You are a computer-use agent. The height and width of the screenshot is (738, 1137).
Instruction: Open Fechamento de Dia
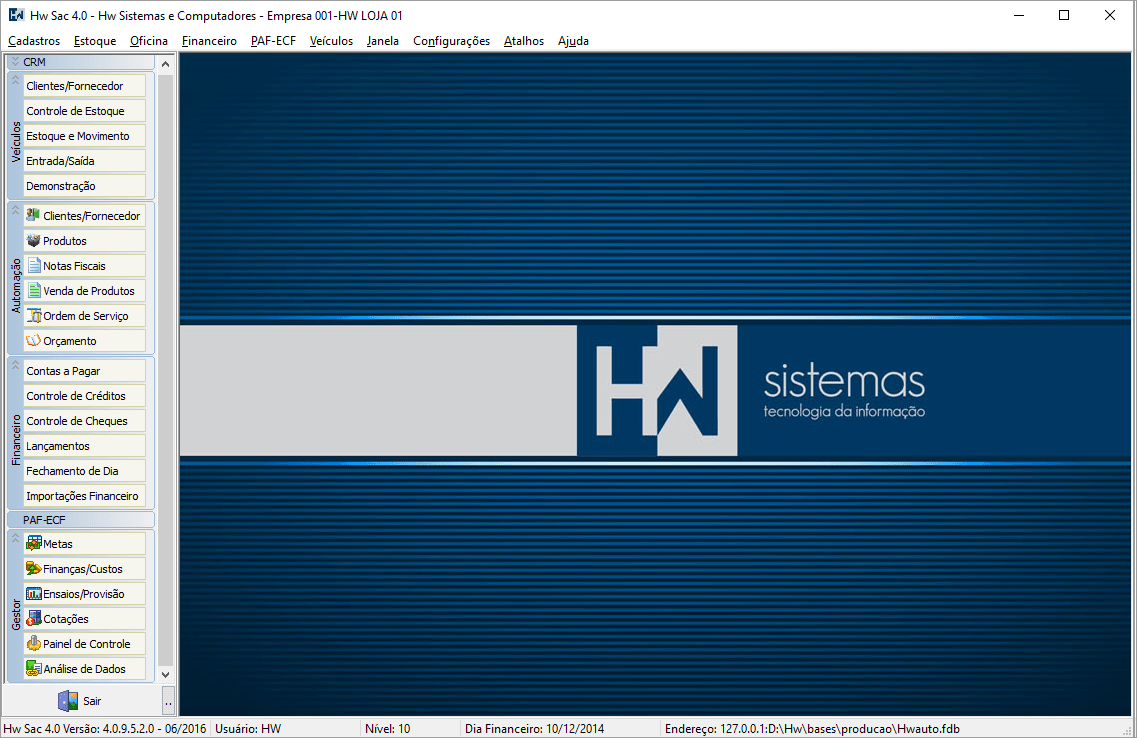[x=84, y=470]
